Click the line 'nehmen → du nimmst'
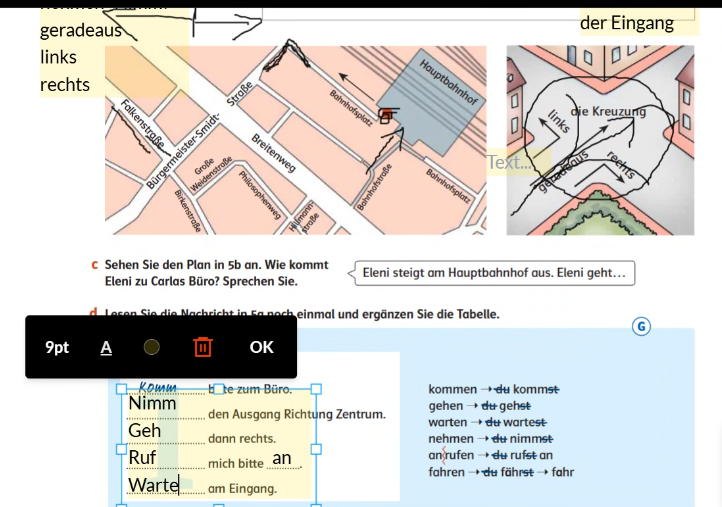This screenshot has width=722, height=507. point(490,438)
